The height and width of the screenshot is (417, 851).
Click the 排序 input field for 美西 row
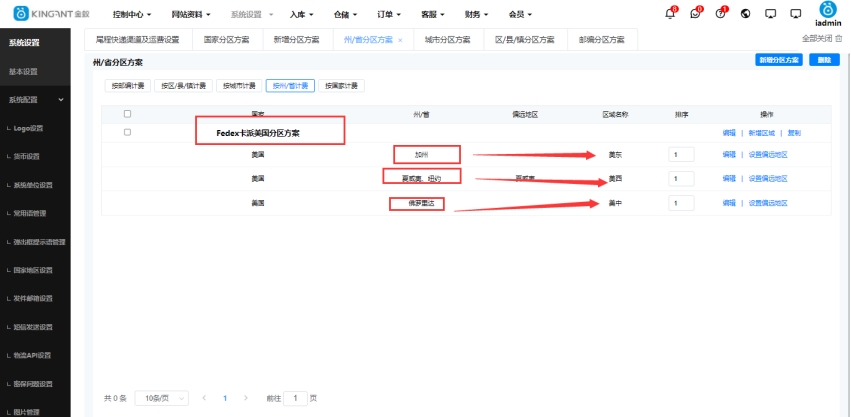681,179
